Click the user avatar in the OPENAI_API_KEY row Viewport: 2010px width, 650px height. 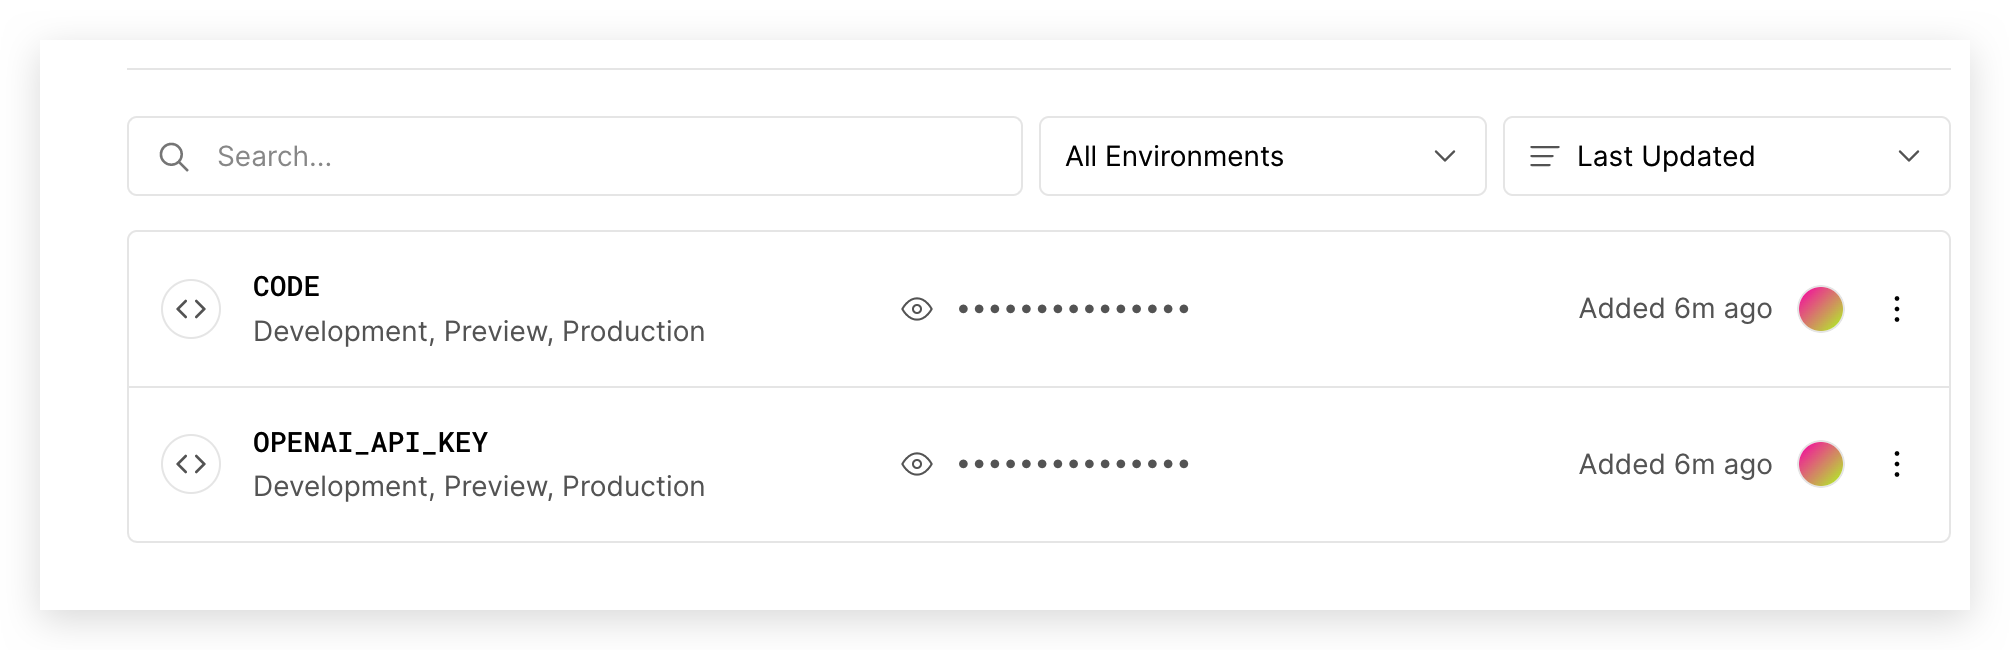click(x=1821, y=464)
